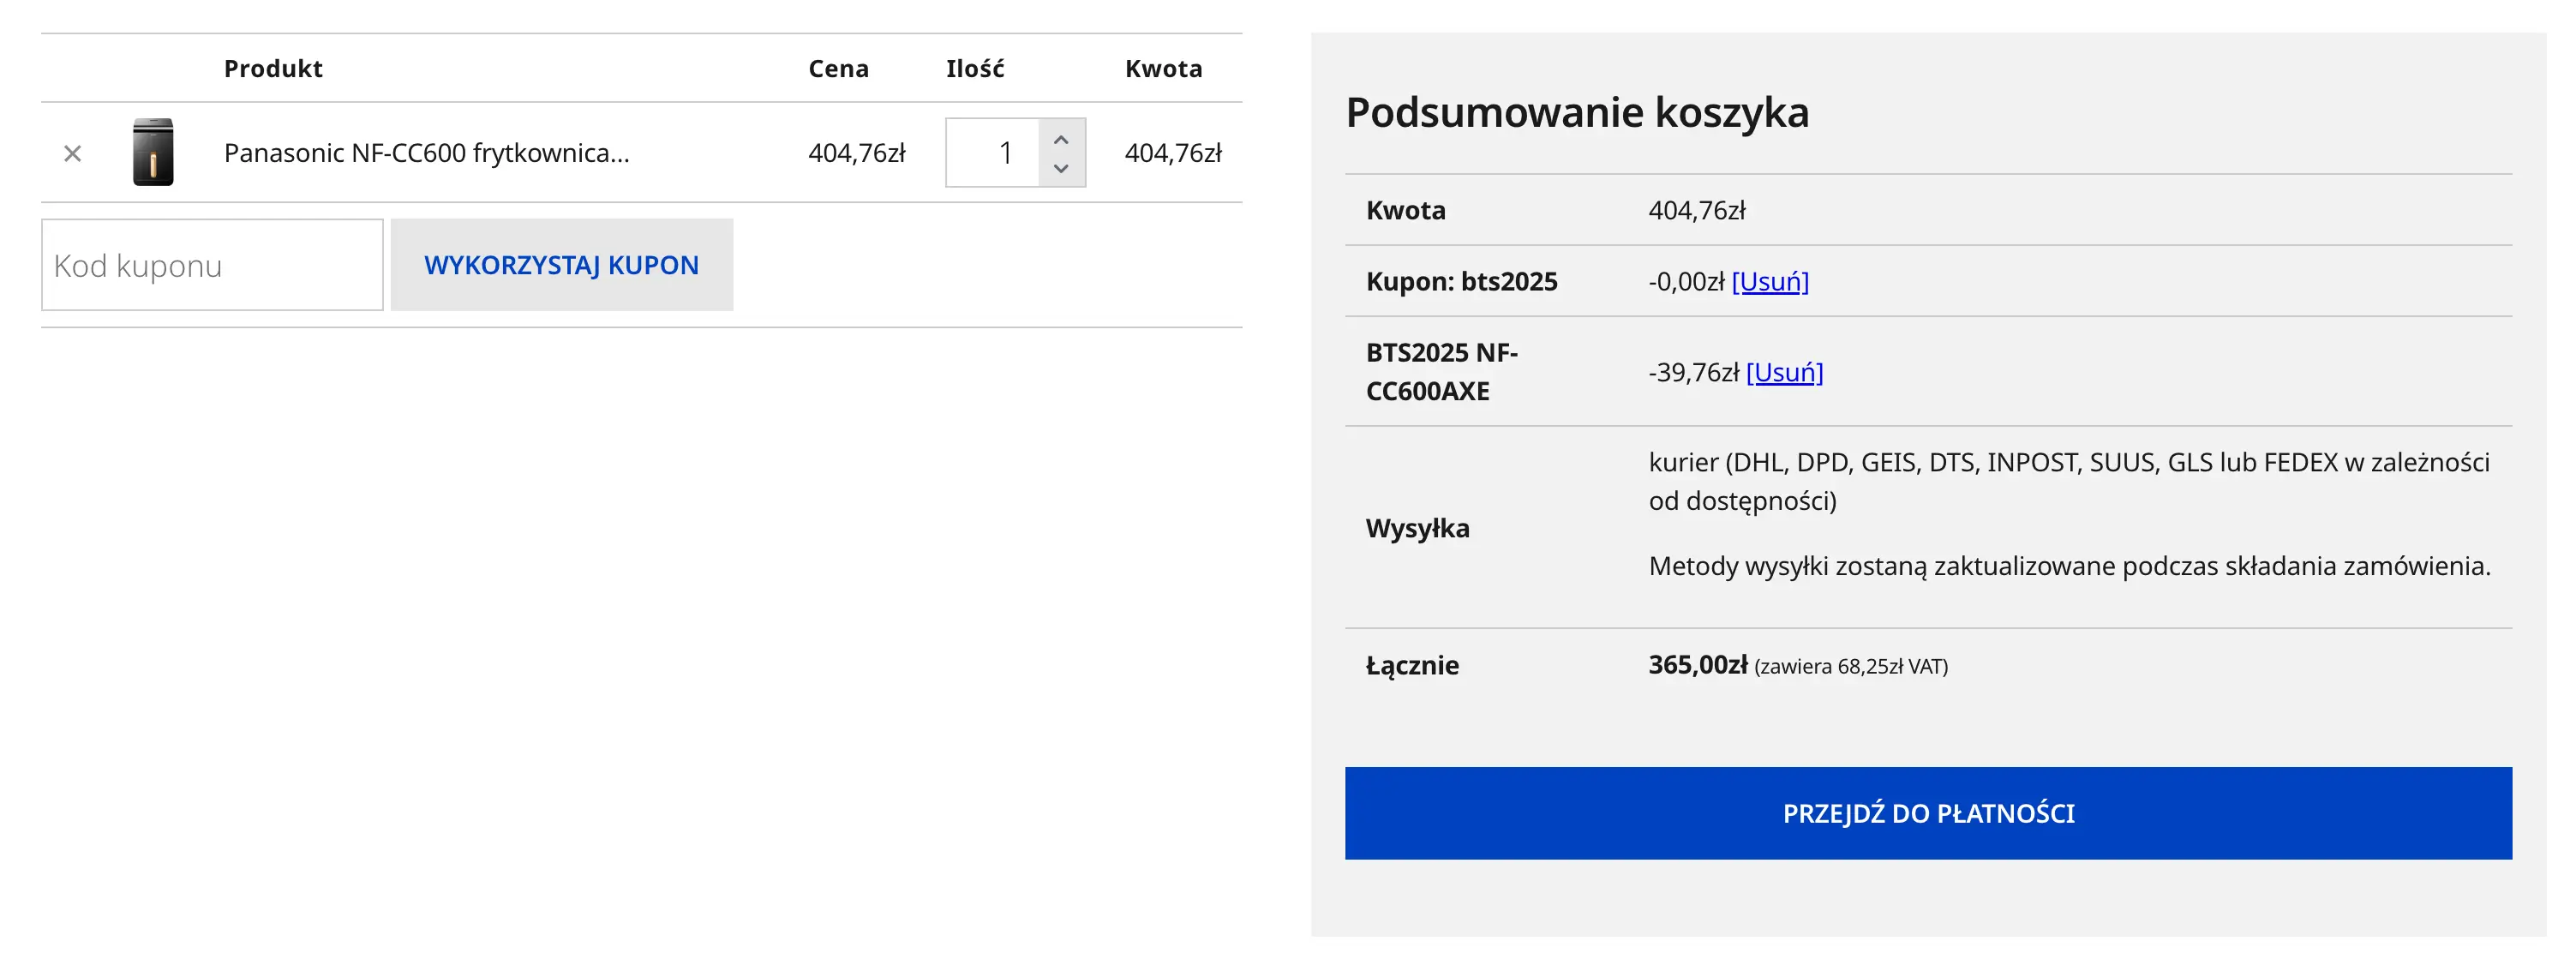Click the Panasonic air fryer thumbnail
Viewport: 2576px width, 965px height.
coord(153,153)
